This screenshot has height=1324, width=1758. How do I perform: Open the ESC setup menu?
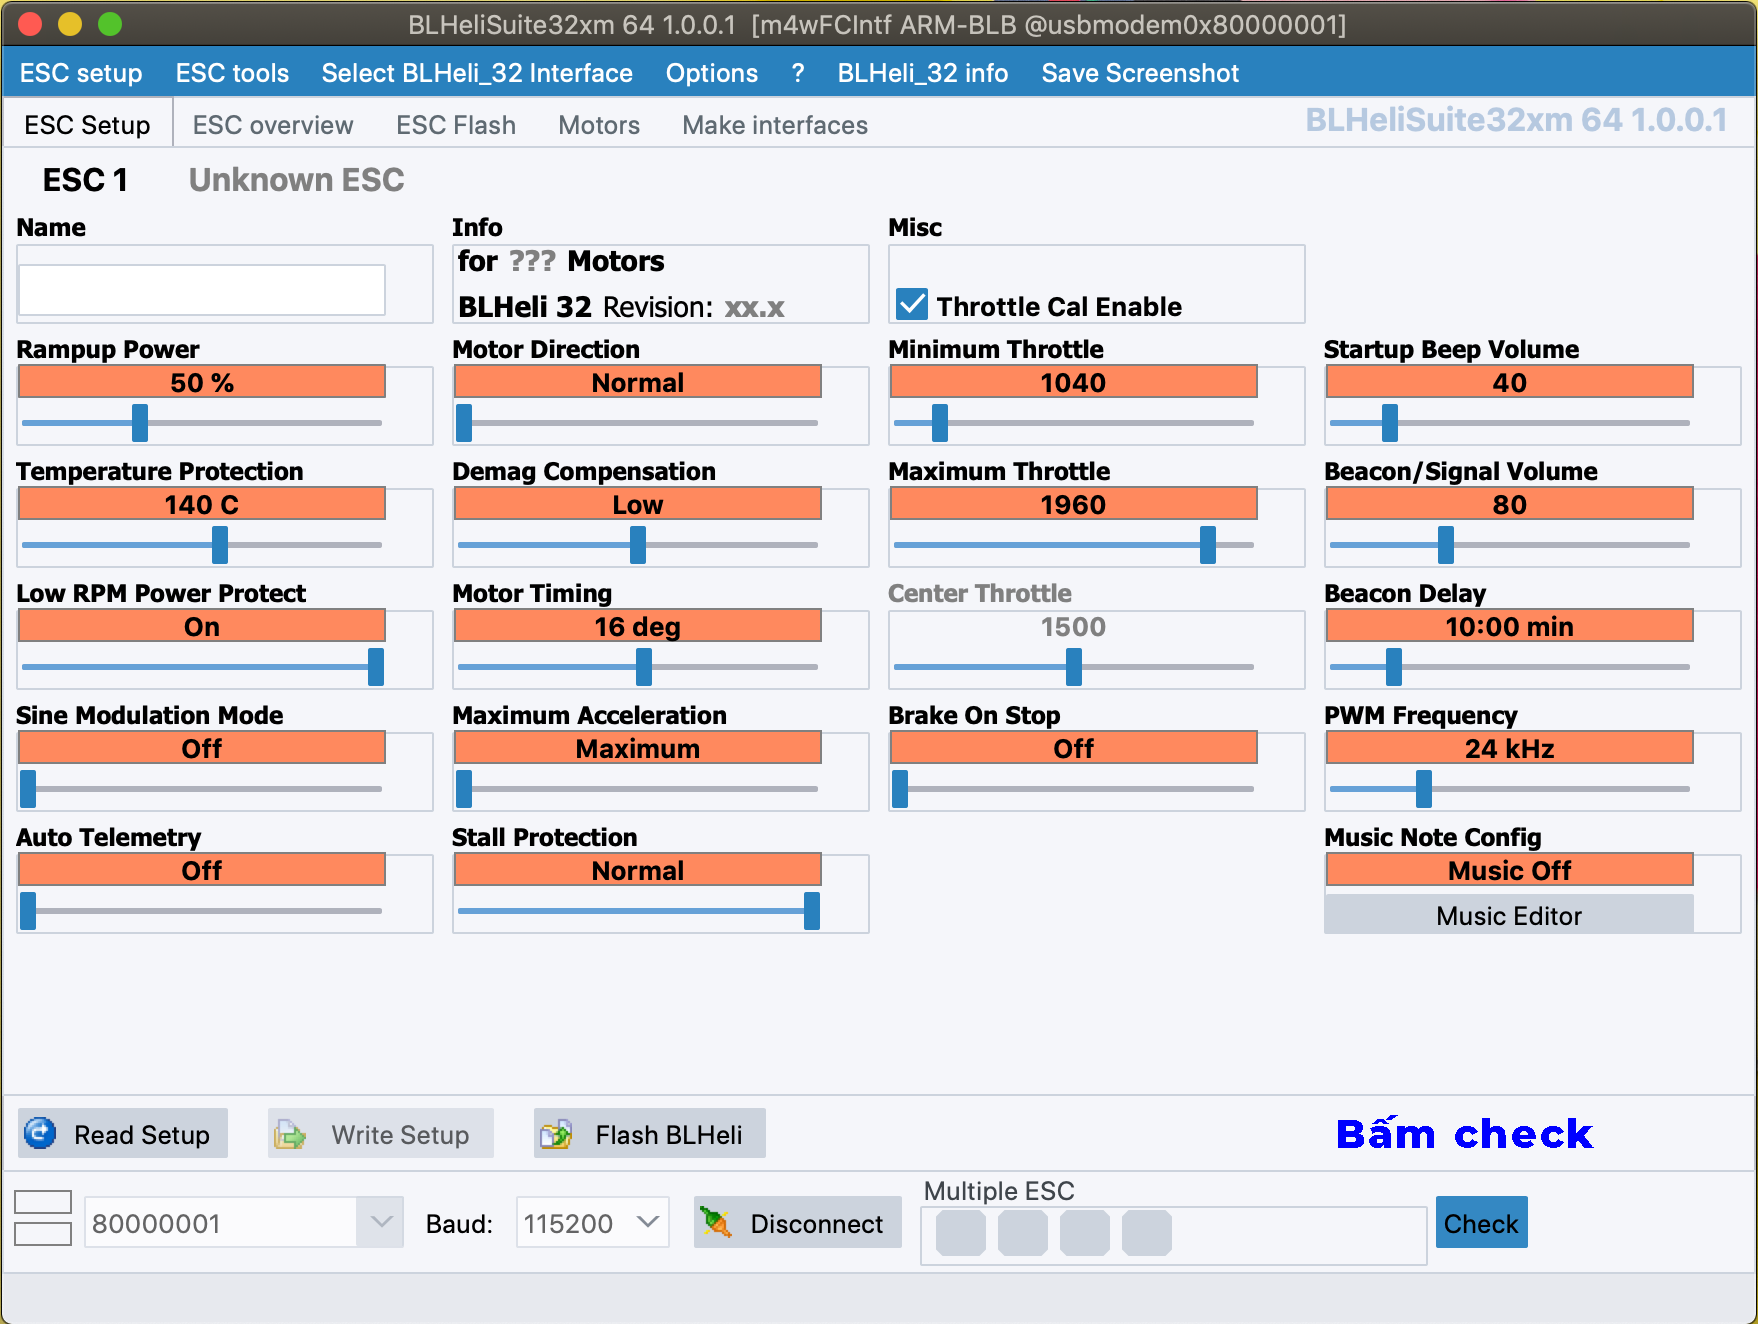pyautogui.click(x=81, y=73)
